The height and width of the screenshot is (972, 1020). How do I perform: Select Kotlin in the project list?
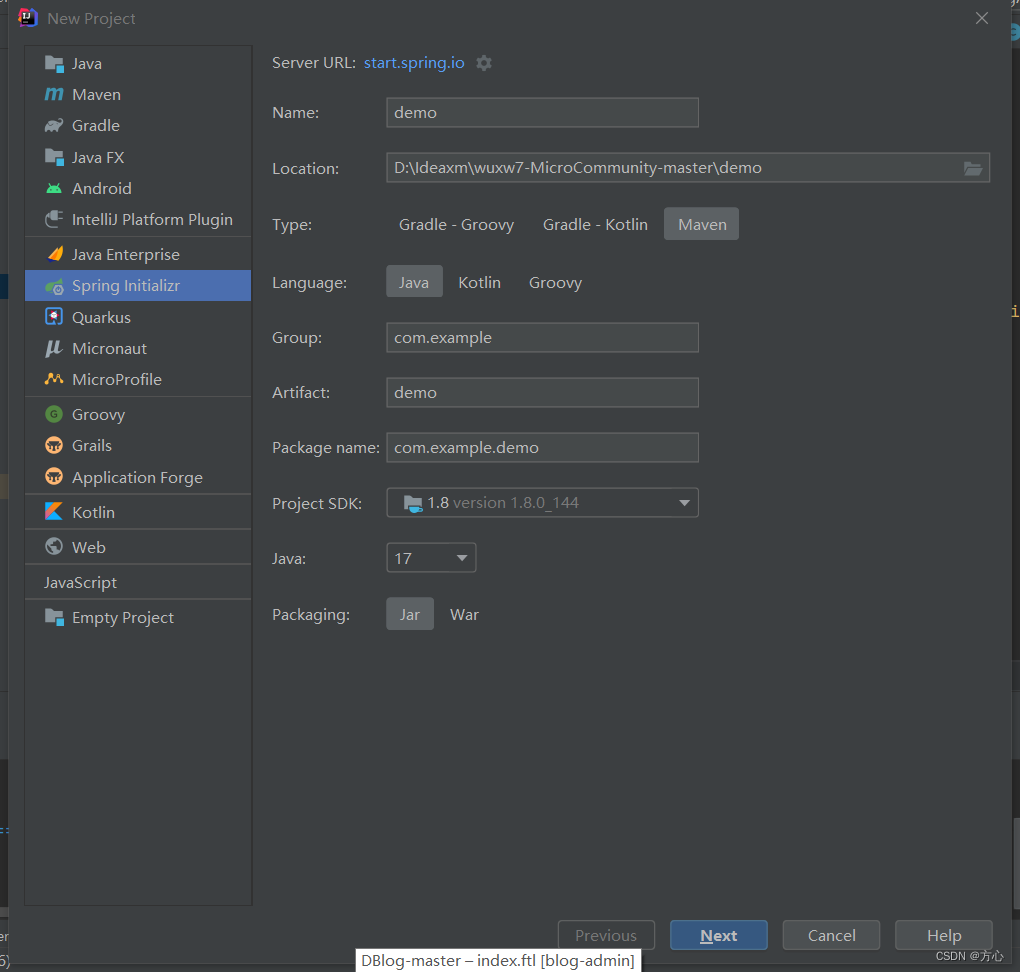138,512
